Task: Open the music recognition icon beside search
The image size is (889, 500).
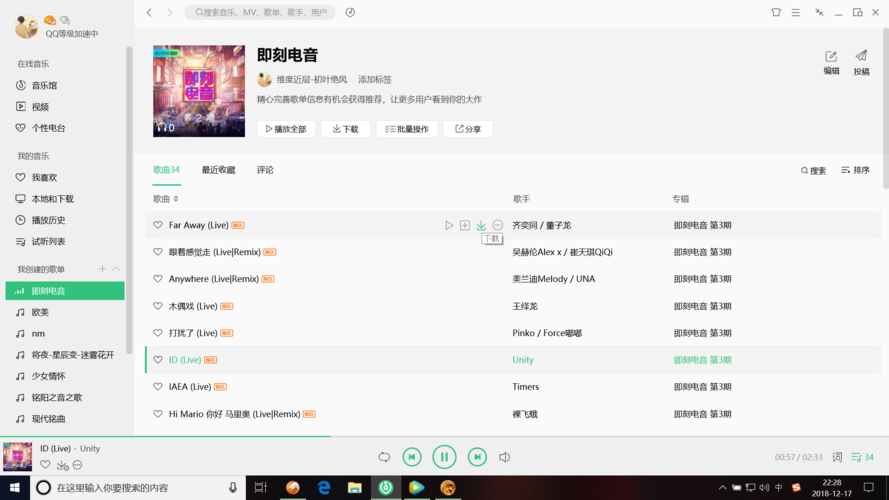Action: 350,12
